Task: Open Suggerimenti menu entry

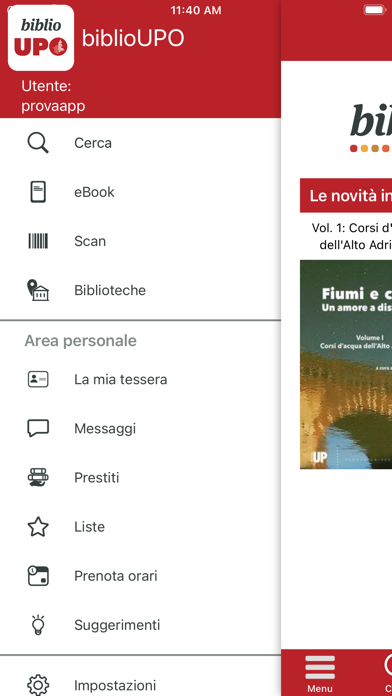Action: [x=140, y=625]
